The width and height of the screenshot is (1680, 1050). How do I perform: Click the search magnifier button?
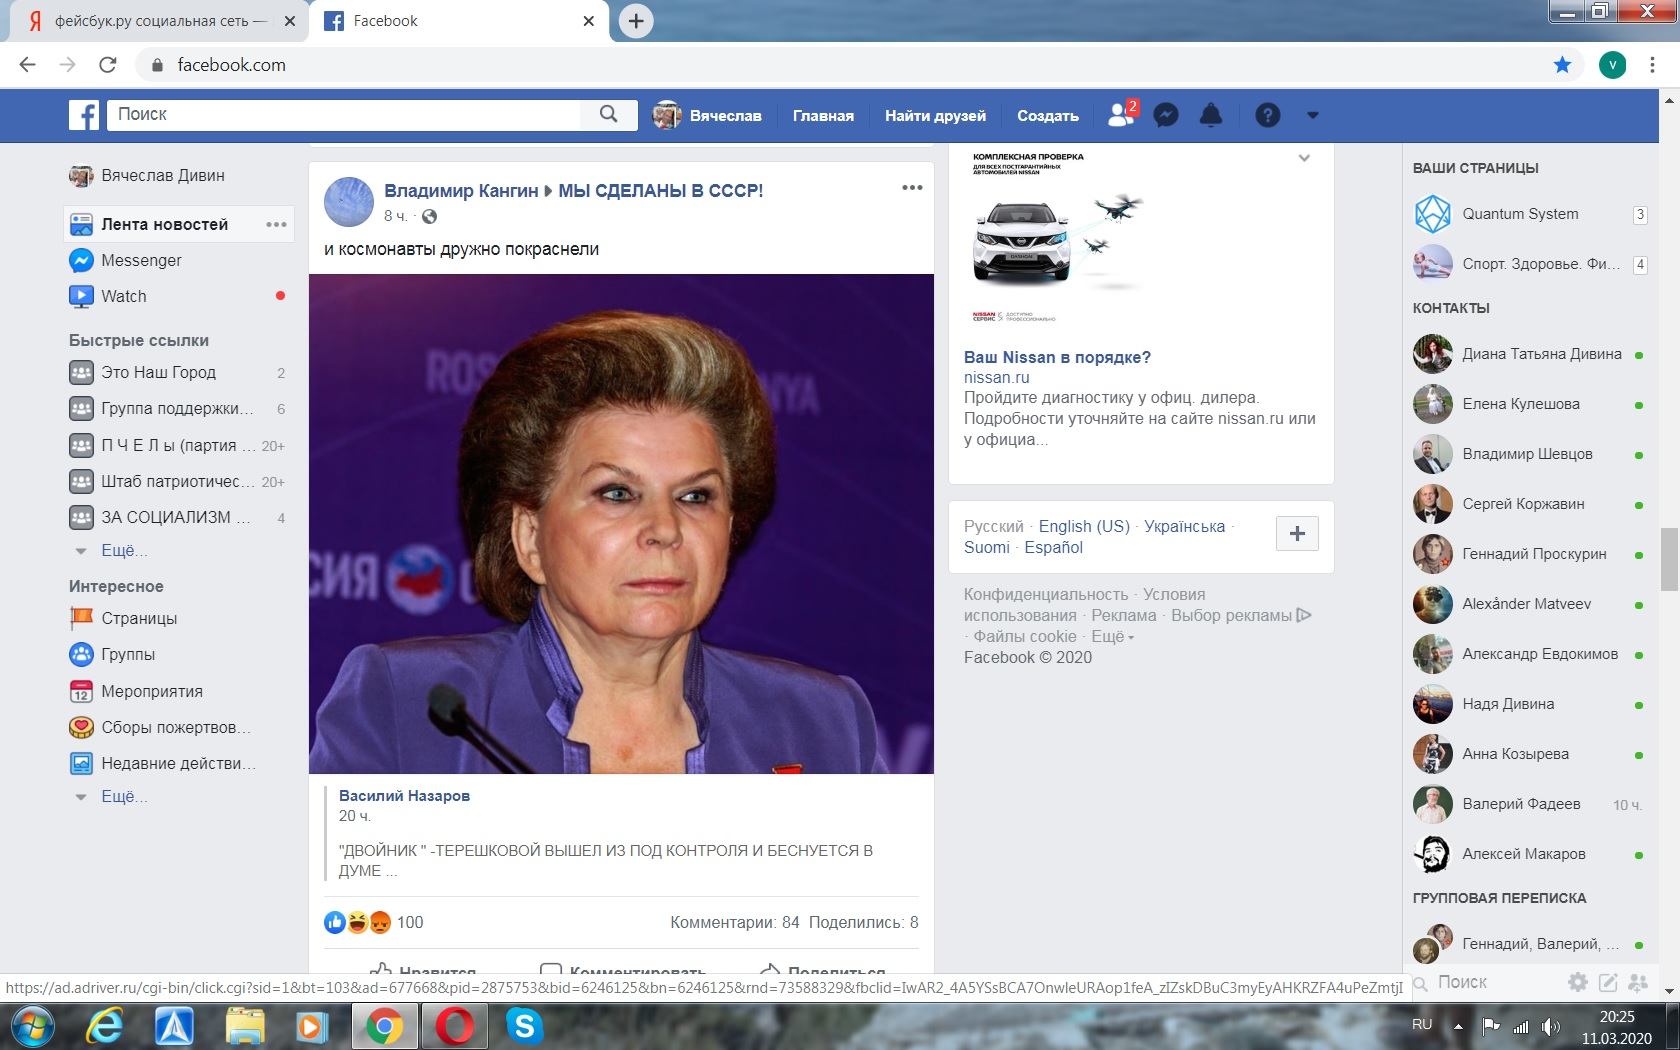pos(608,114)
